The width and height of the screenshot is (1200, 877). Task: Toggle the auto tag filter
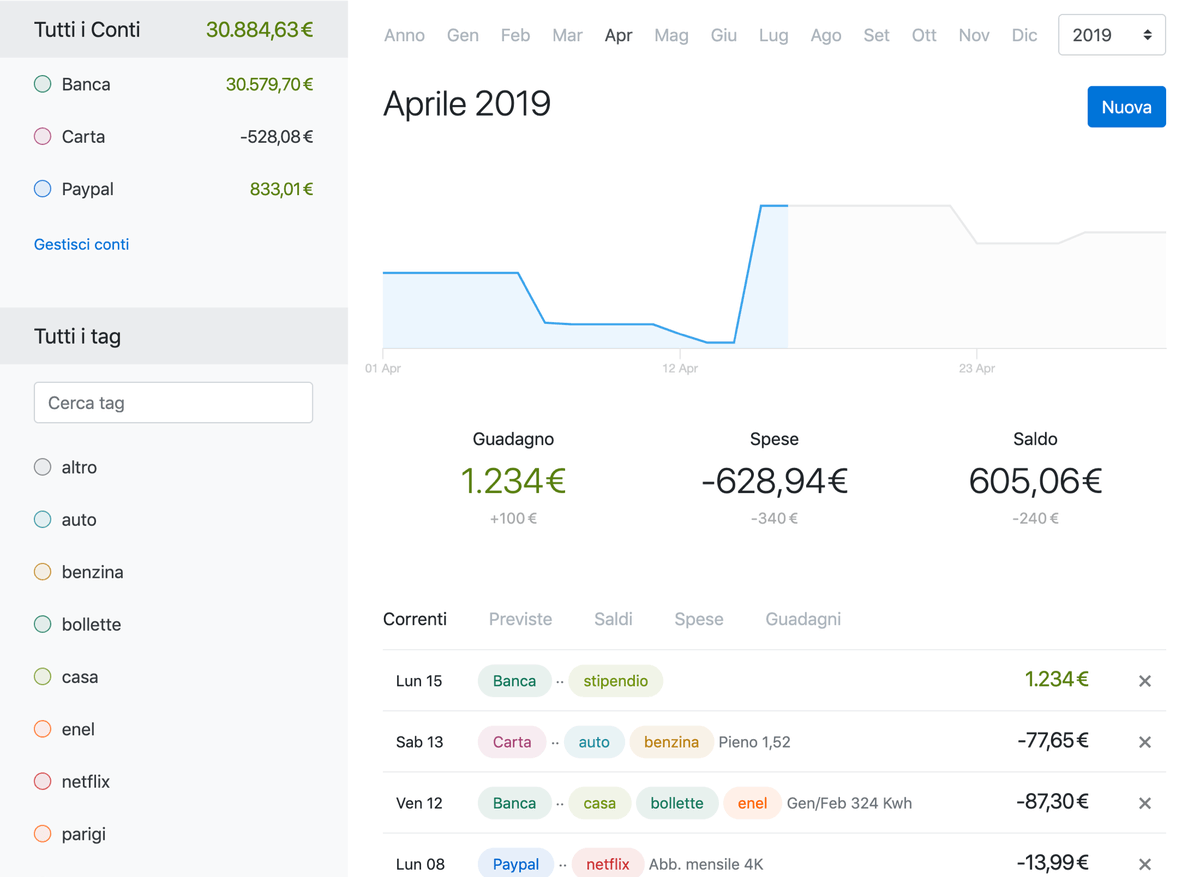(42, 519)
